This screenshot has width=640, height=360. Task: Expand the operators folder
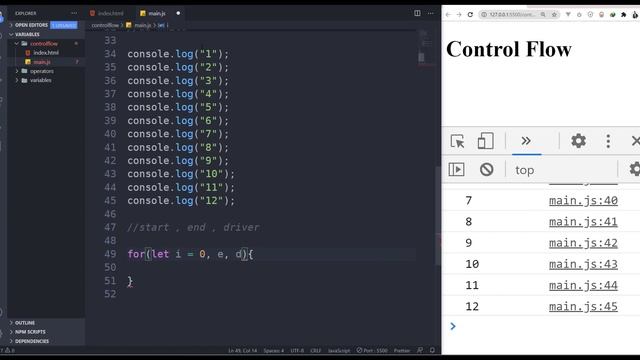(x=41, y=71)
